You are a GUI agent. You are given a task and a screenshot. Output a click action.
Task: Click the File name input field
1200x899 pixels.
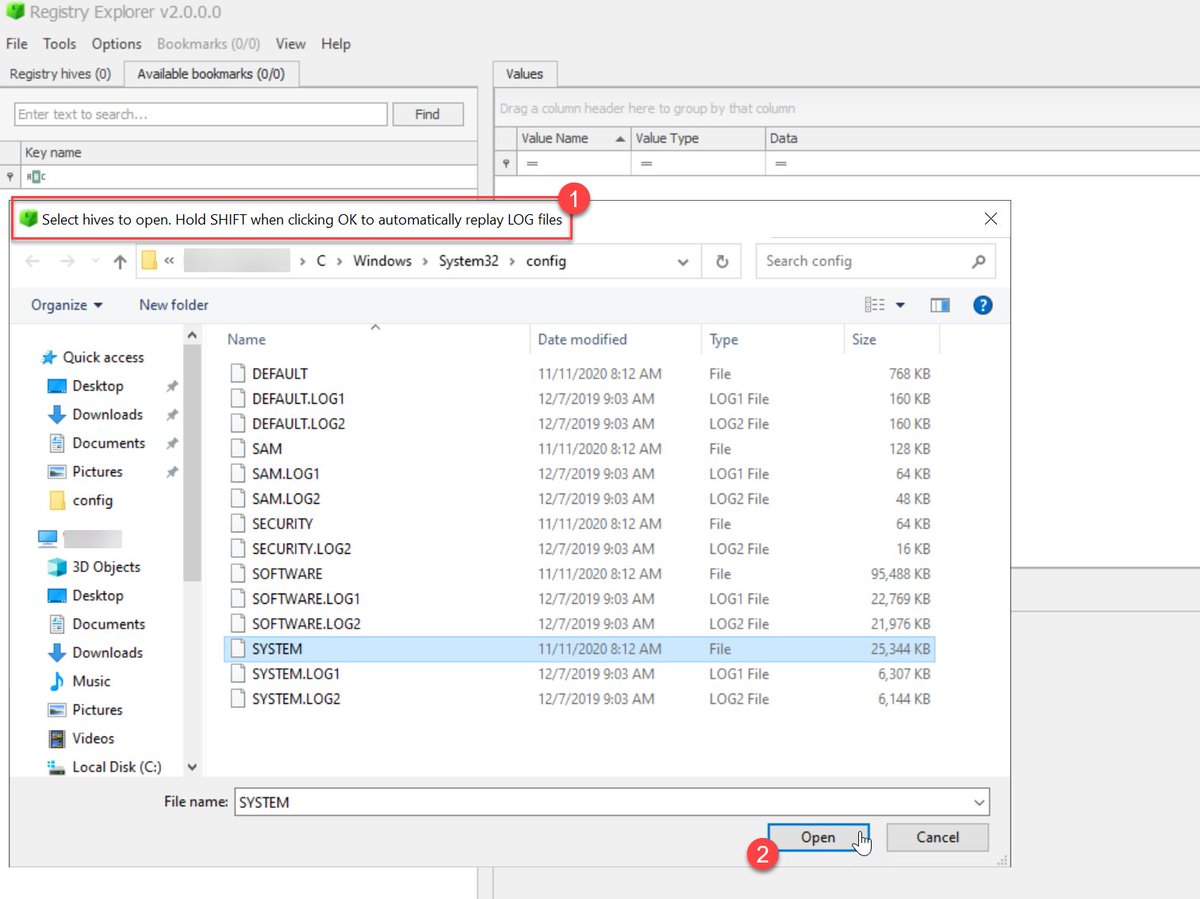point(602,802)
